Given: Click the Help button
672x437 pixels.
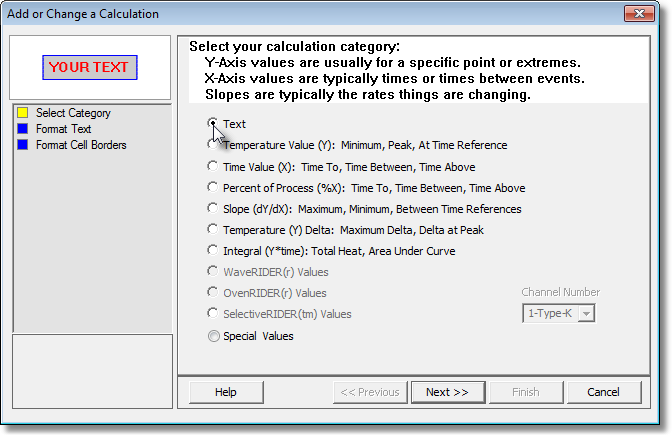Looking at the screenshot, I should tap(226, 392).
